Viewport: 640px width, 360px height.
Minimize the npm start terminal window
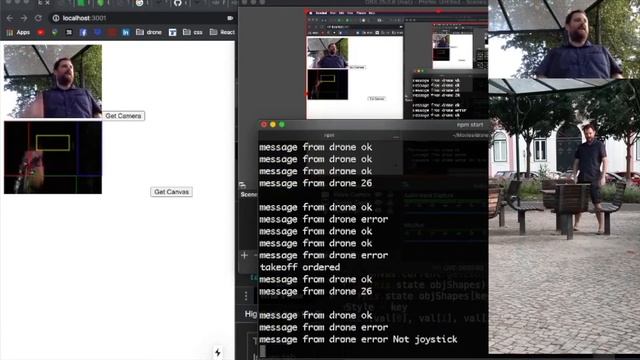click(273, 124)
